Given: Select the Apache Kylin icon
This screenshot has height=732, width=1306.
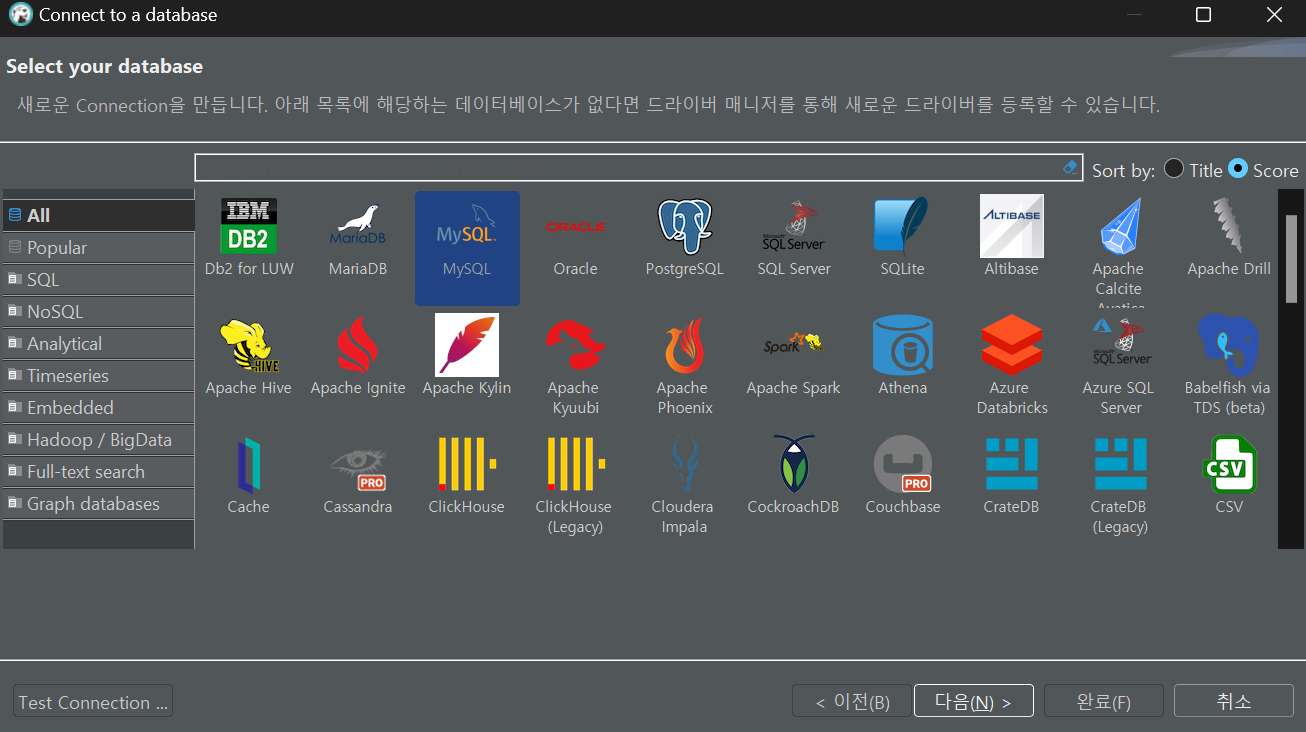Looking at the screenshot, I should (467, 345).
